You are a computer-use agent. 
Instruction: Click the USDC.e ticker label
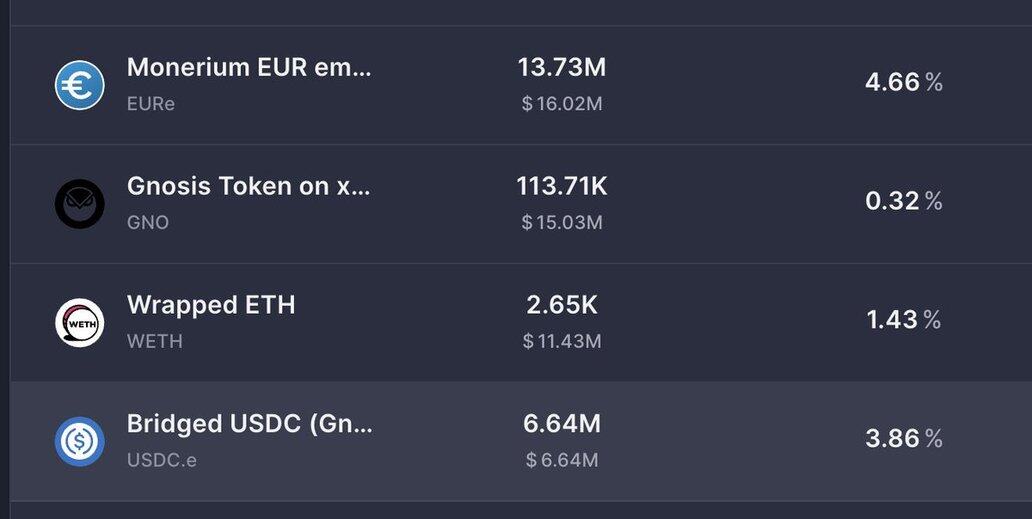coord(161,460)
